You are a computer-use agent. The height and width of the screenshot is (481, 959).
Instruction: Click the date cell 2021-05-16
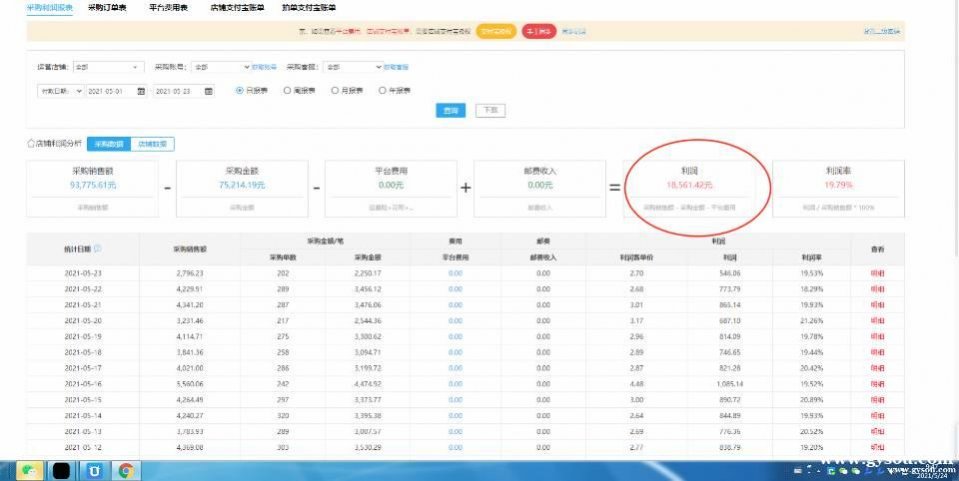pos(83,384)
